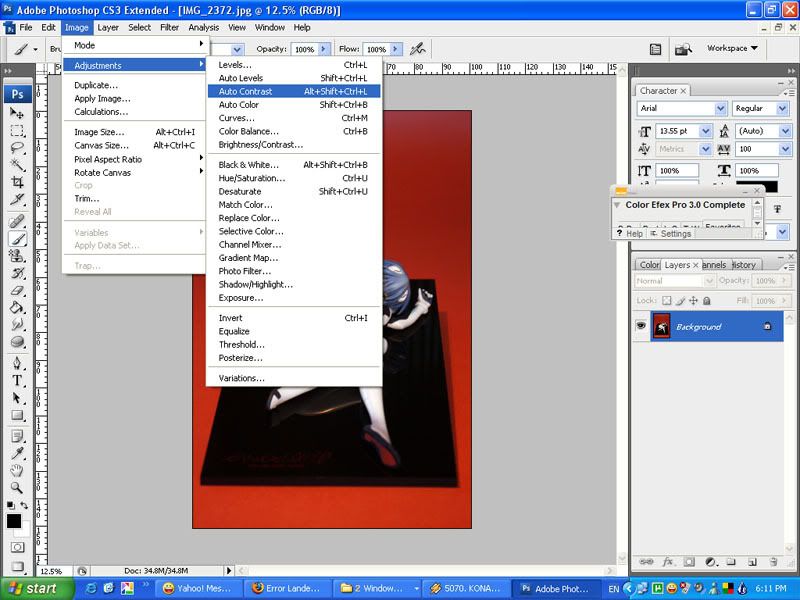Select the History Brush tool
800x600 pixels.
(17, 273)
